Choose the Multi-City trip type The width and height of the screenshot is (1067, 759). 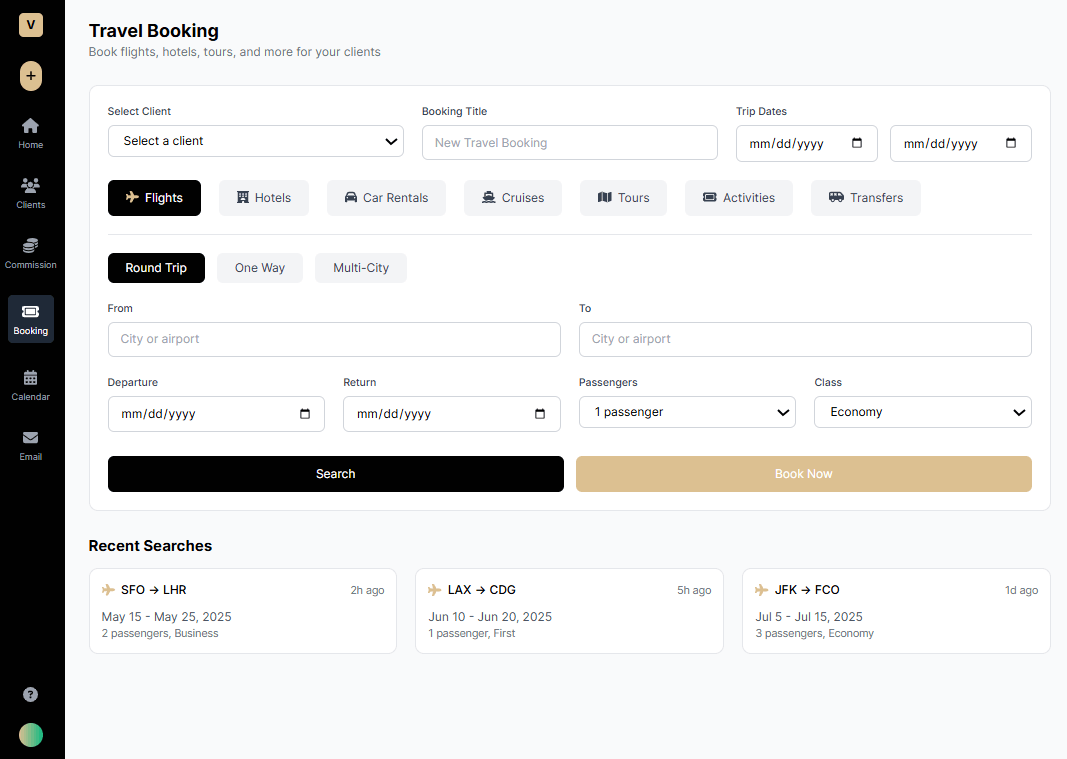361,268
